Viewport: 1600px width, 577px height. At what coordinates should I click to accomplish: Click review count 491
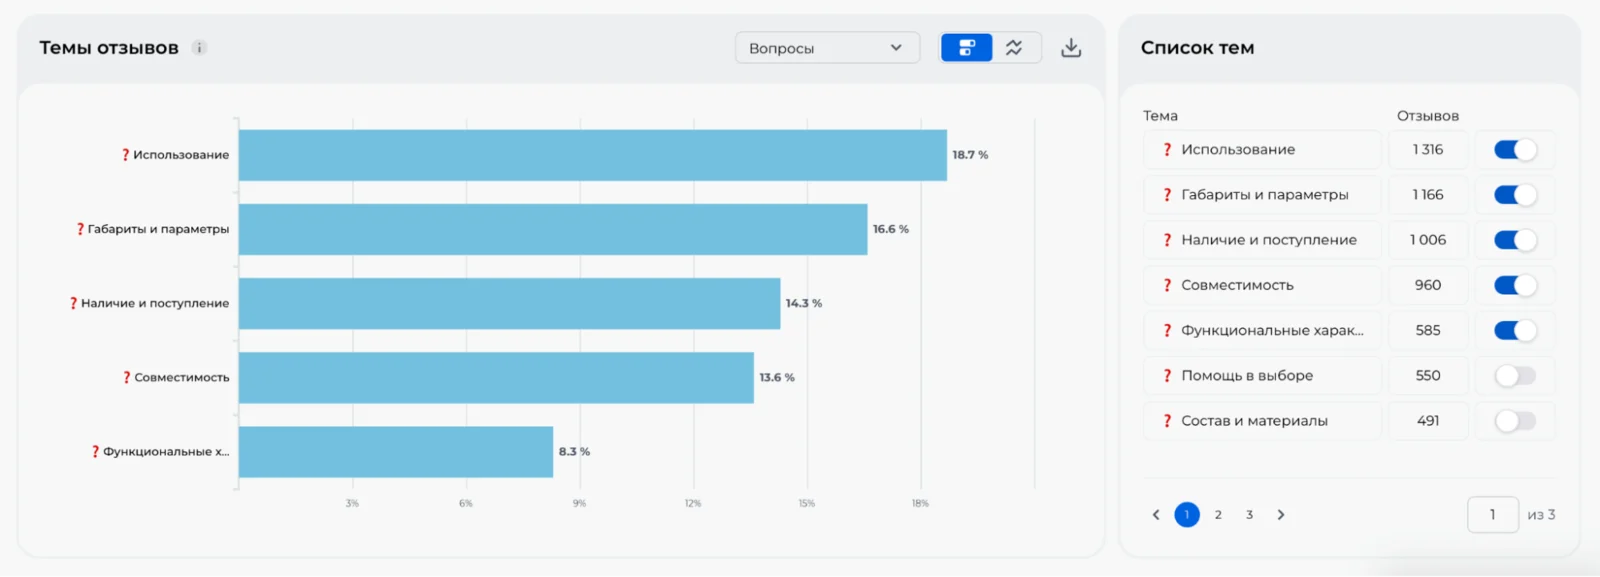pos(1428,421)
